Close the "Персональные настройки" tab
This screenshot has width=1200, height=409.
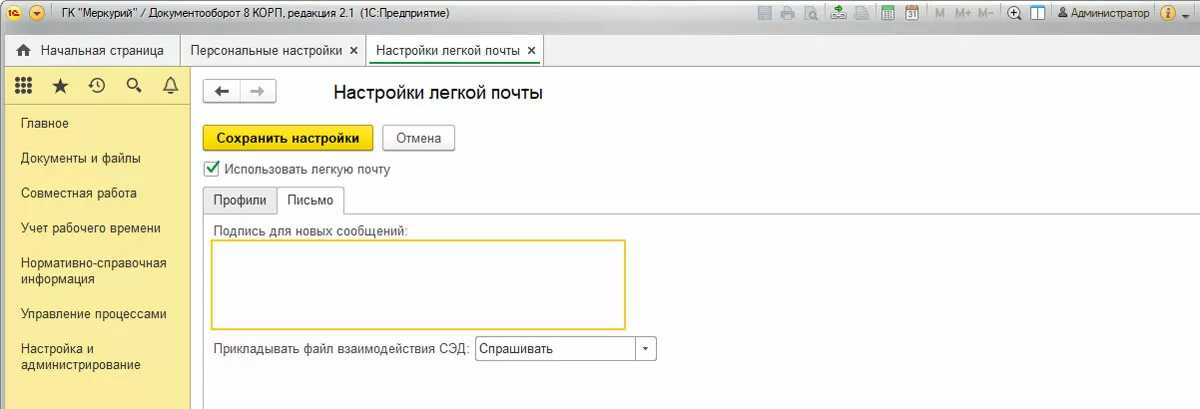click(x=353, y=50)
